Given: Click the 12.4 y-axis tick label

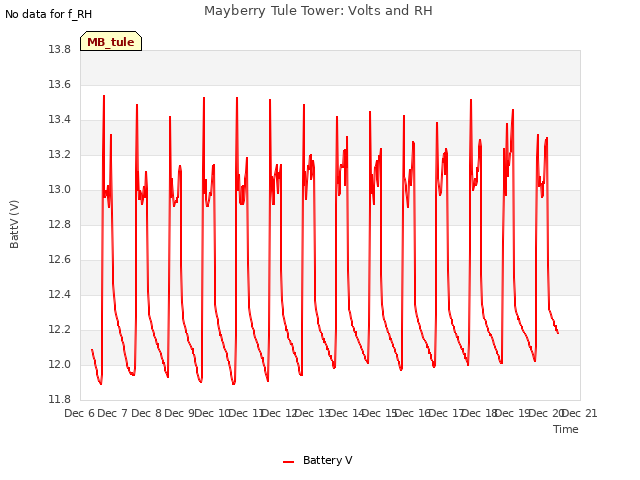Looking at the screenshot, I should click(60, 295).
